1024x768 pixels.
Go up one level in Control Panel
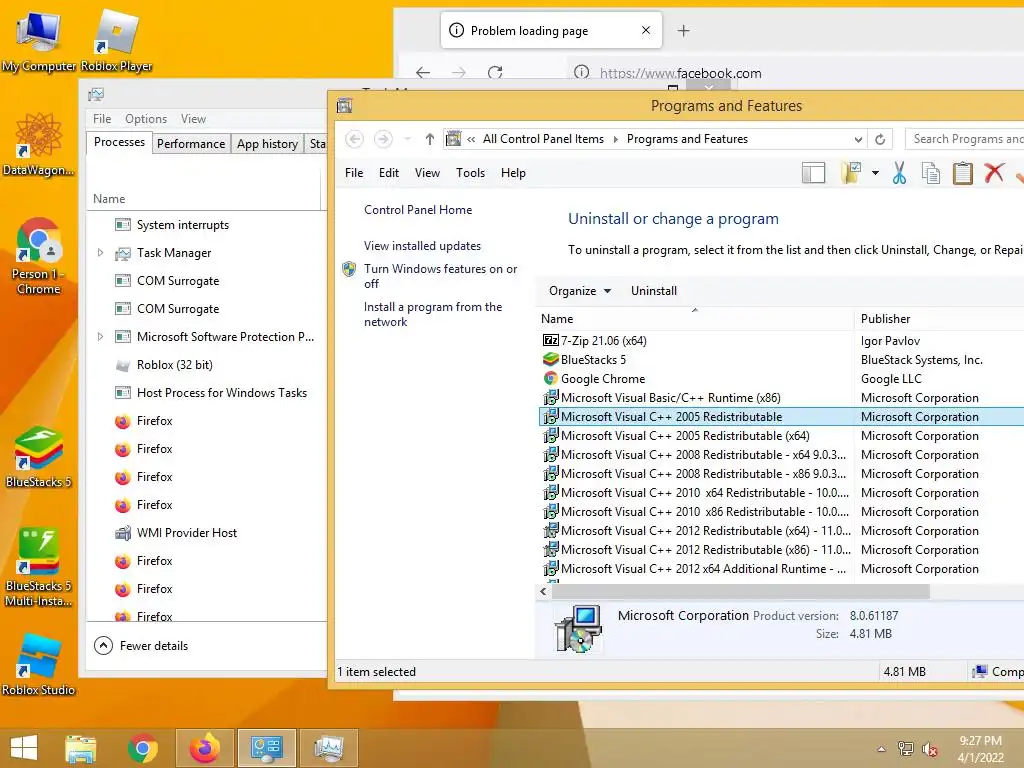pos(429,139)
